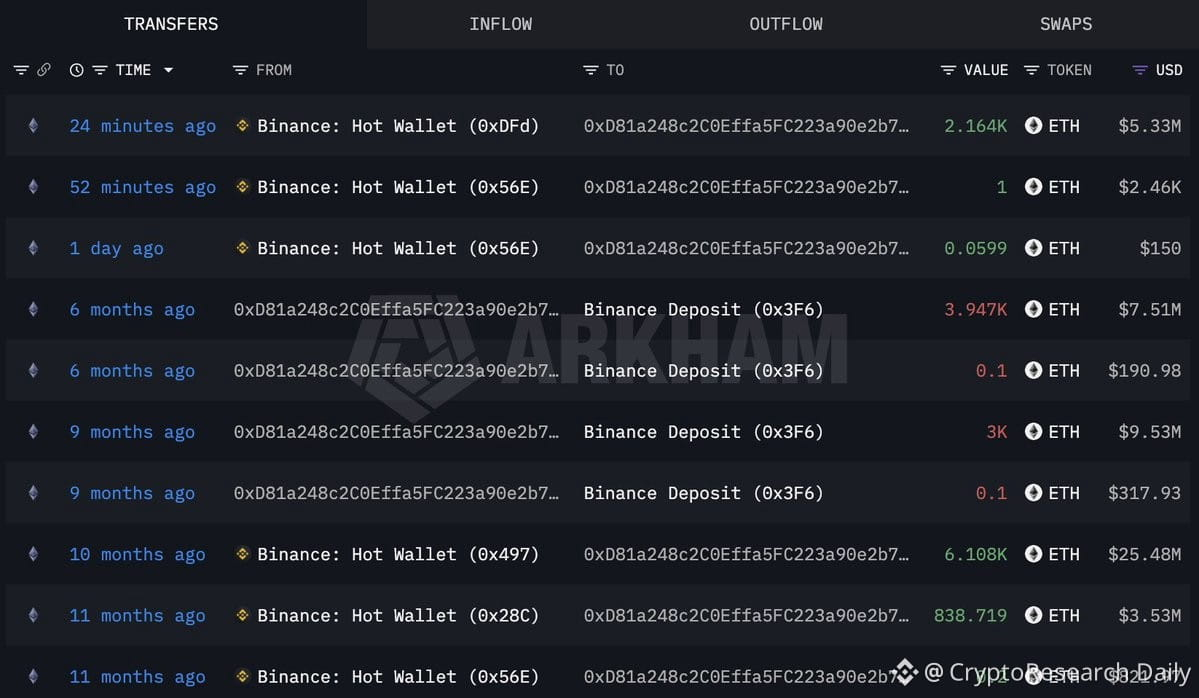This screenshot has width=1199, height=698.
Task: Open the TIME column filter icon
Action: pyautogui.click(x=99, y=70)
